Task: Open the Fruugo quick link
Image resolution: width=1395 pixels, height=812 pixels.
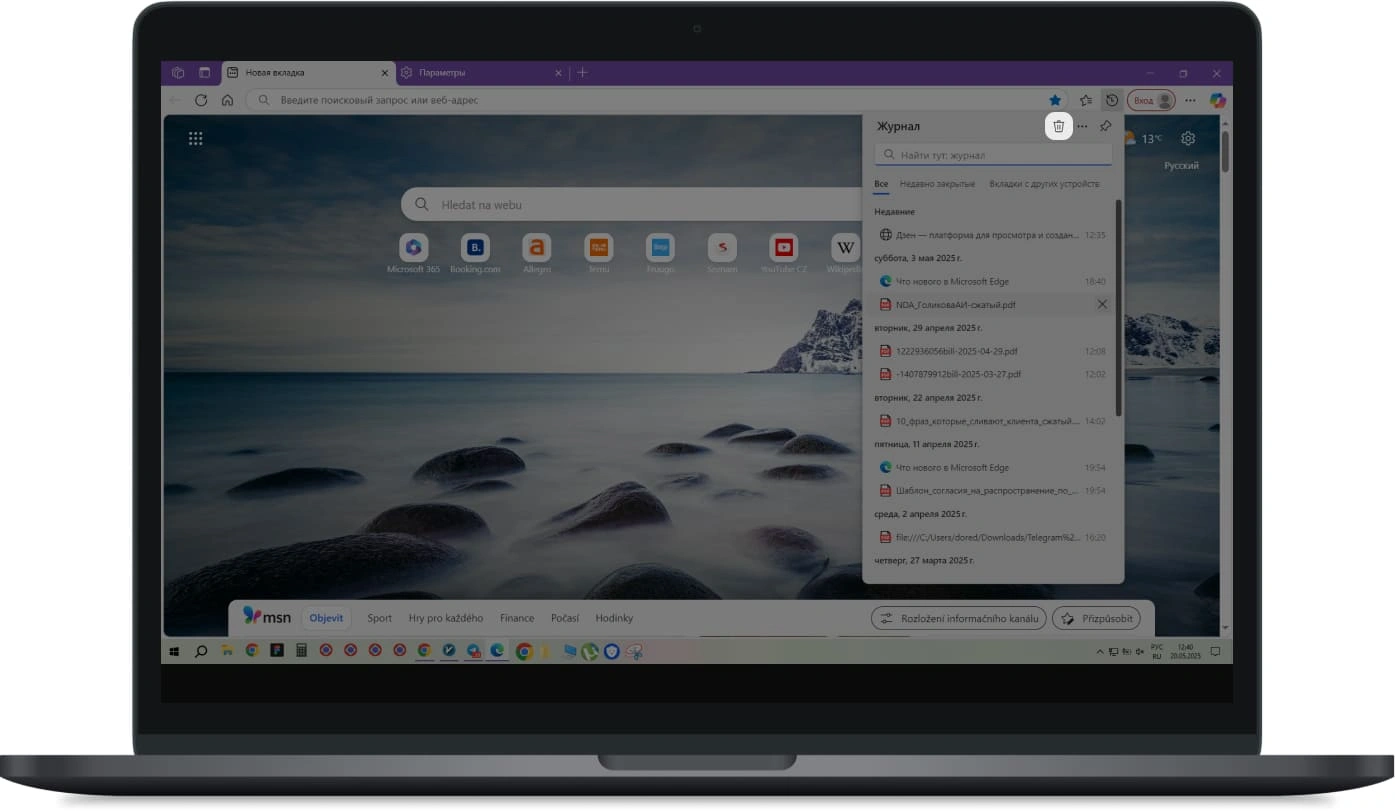Action: [x=660, y=254]
